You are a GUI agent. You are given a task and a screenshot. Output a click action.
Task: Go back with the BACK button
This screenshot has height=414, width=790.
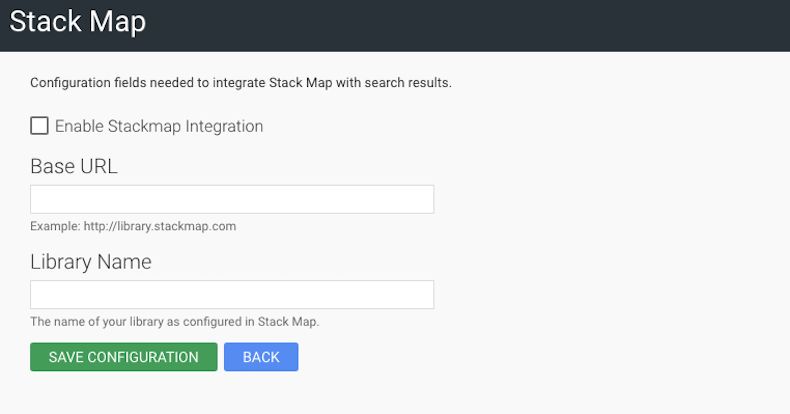point(261,357)
